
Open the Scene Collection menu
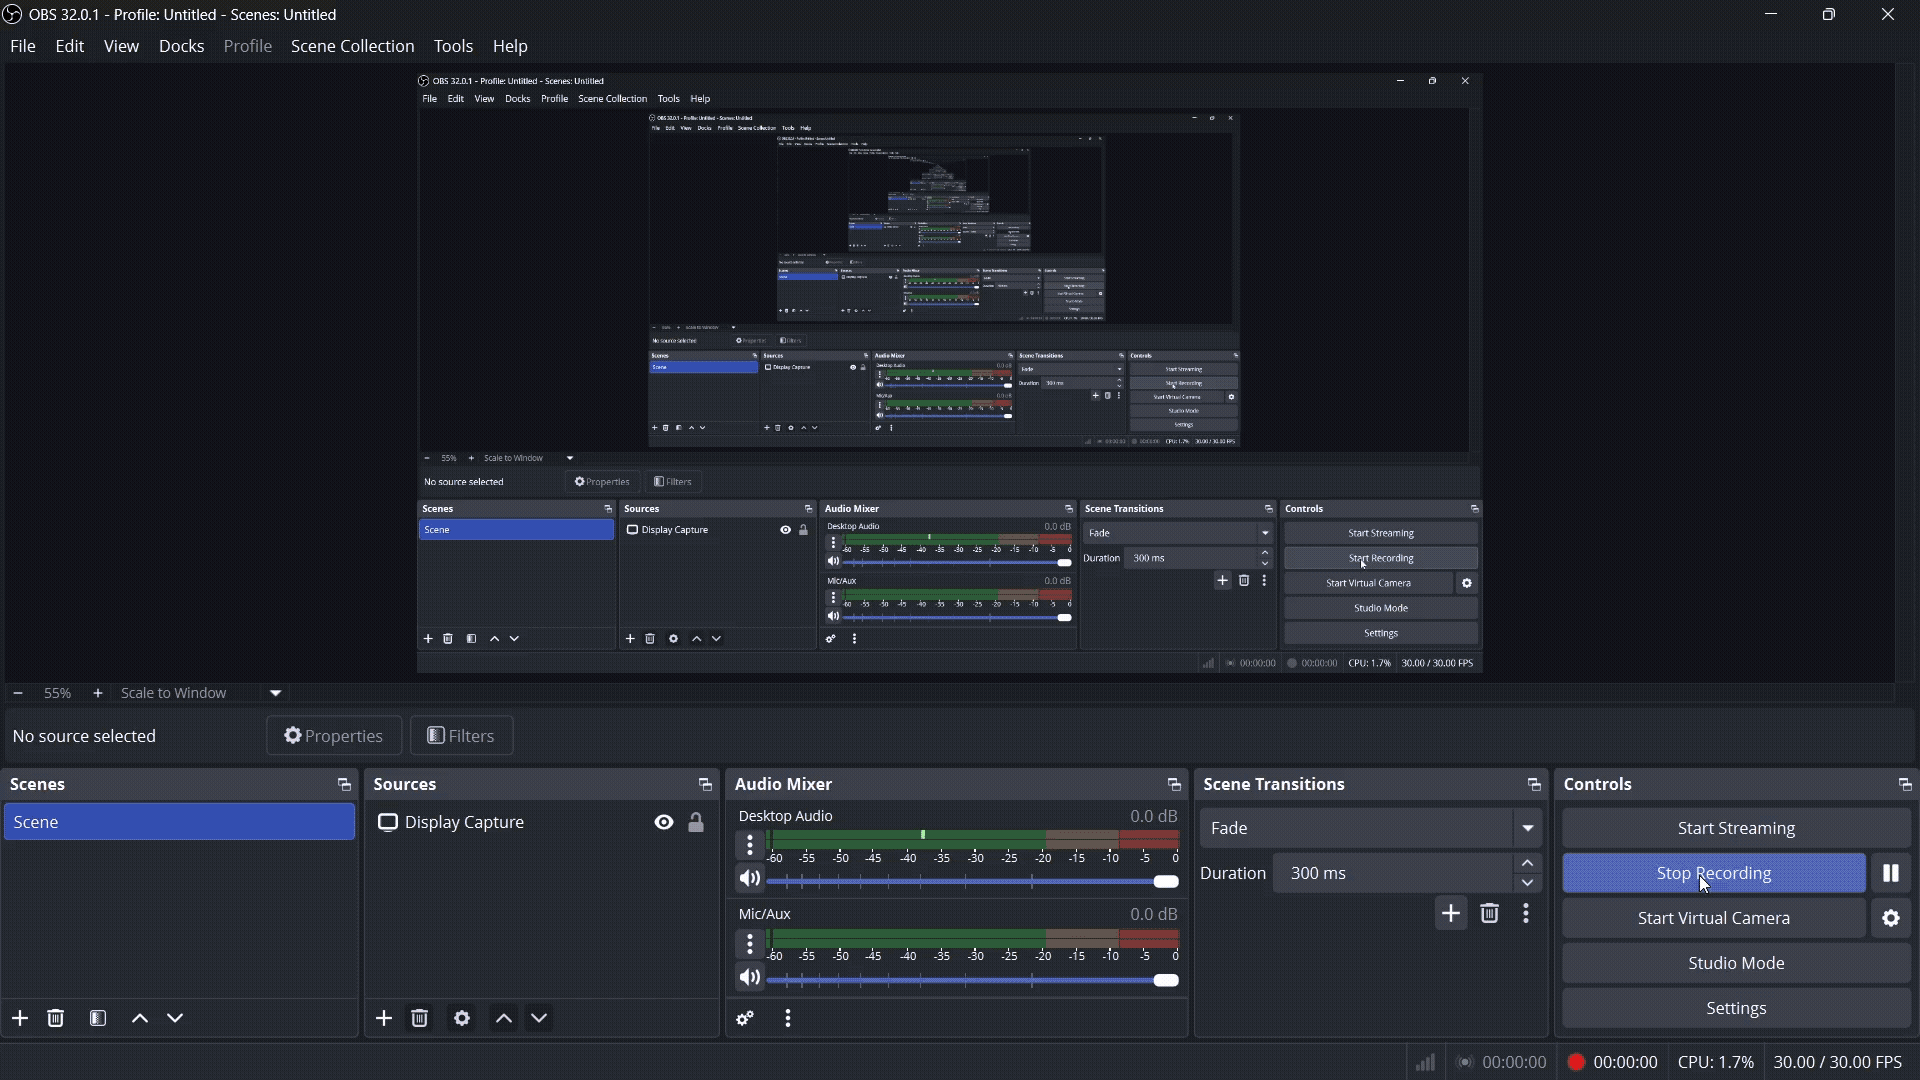click(353, 46)
